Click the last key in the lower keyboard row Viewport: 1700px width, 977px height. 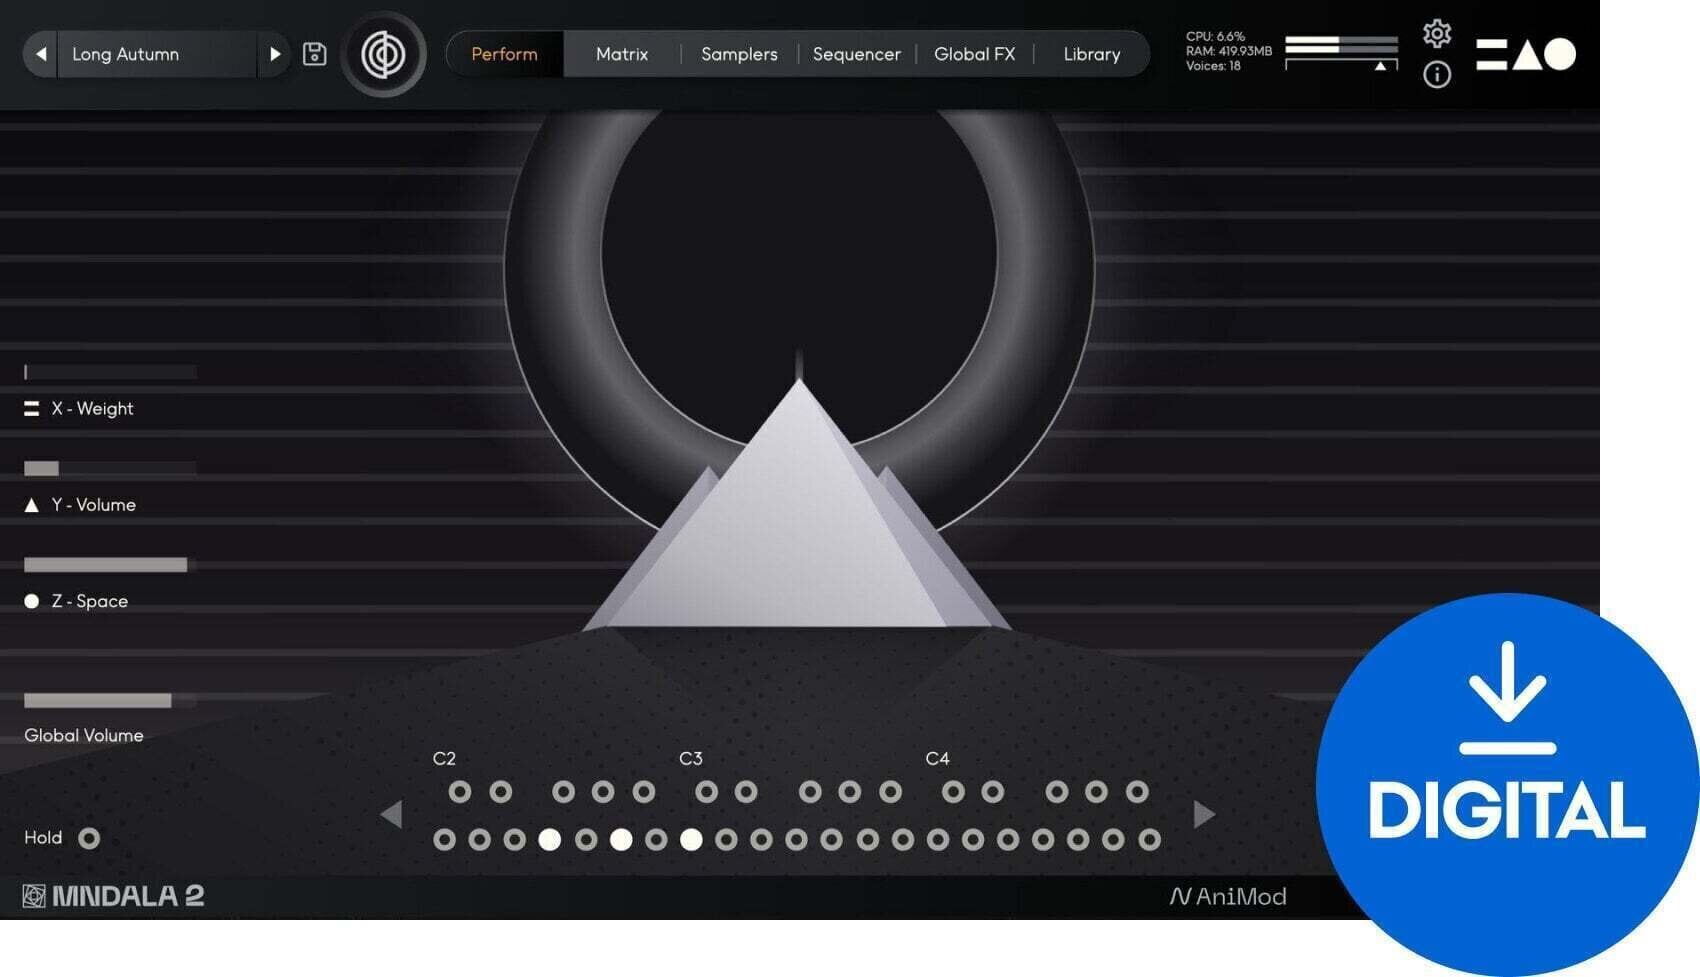(1150, 840)
